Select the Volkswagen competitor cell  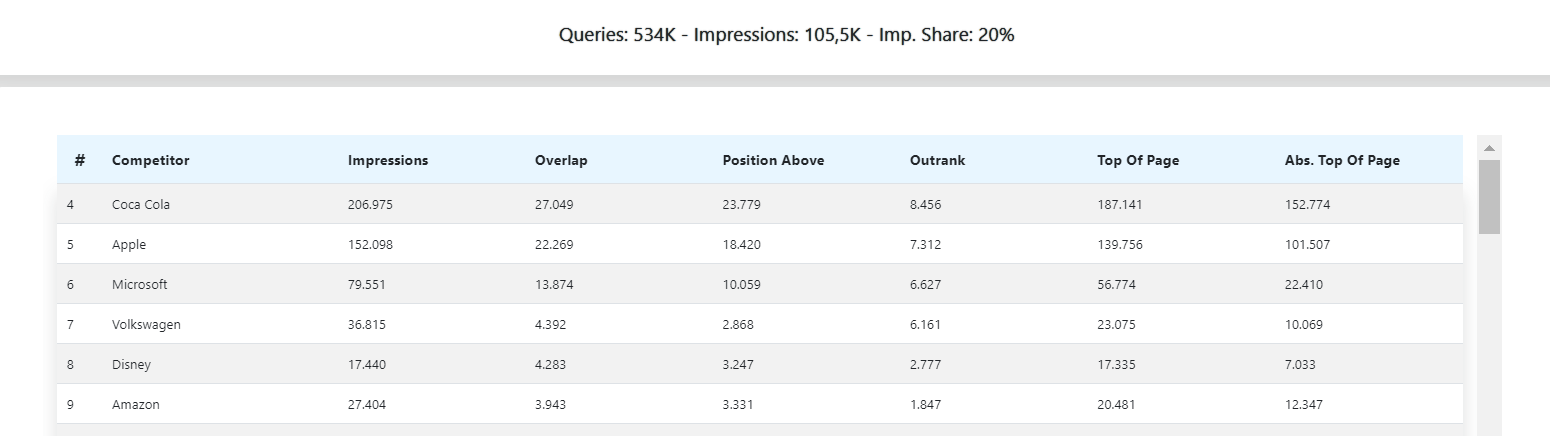tap(146, 324)
